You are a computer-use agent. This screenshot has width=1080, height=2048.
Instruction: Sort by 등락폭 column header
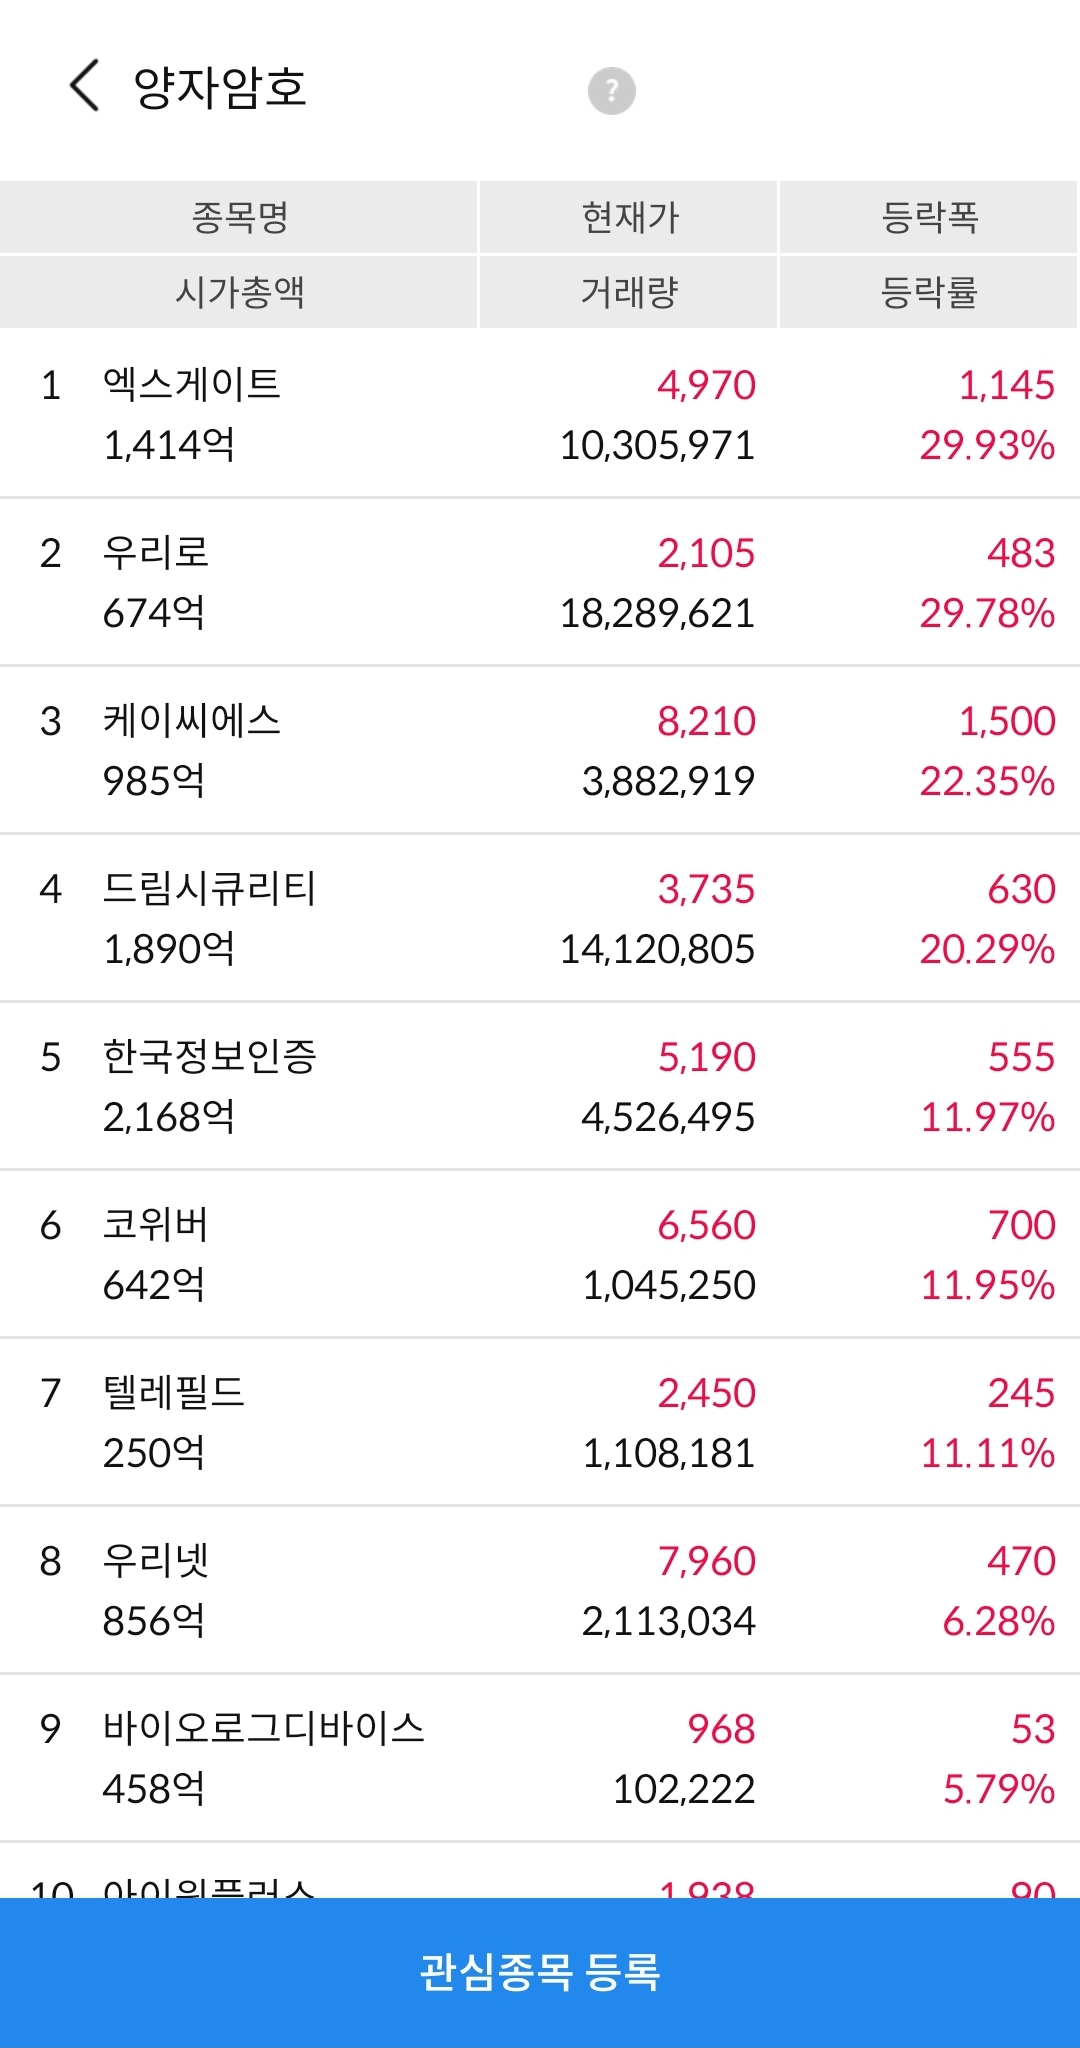[x=929, y=217]
